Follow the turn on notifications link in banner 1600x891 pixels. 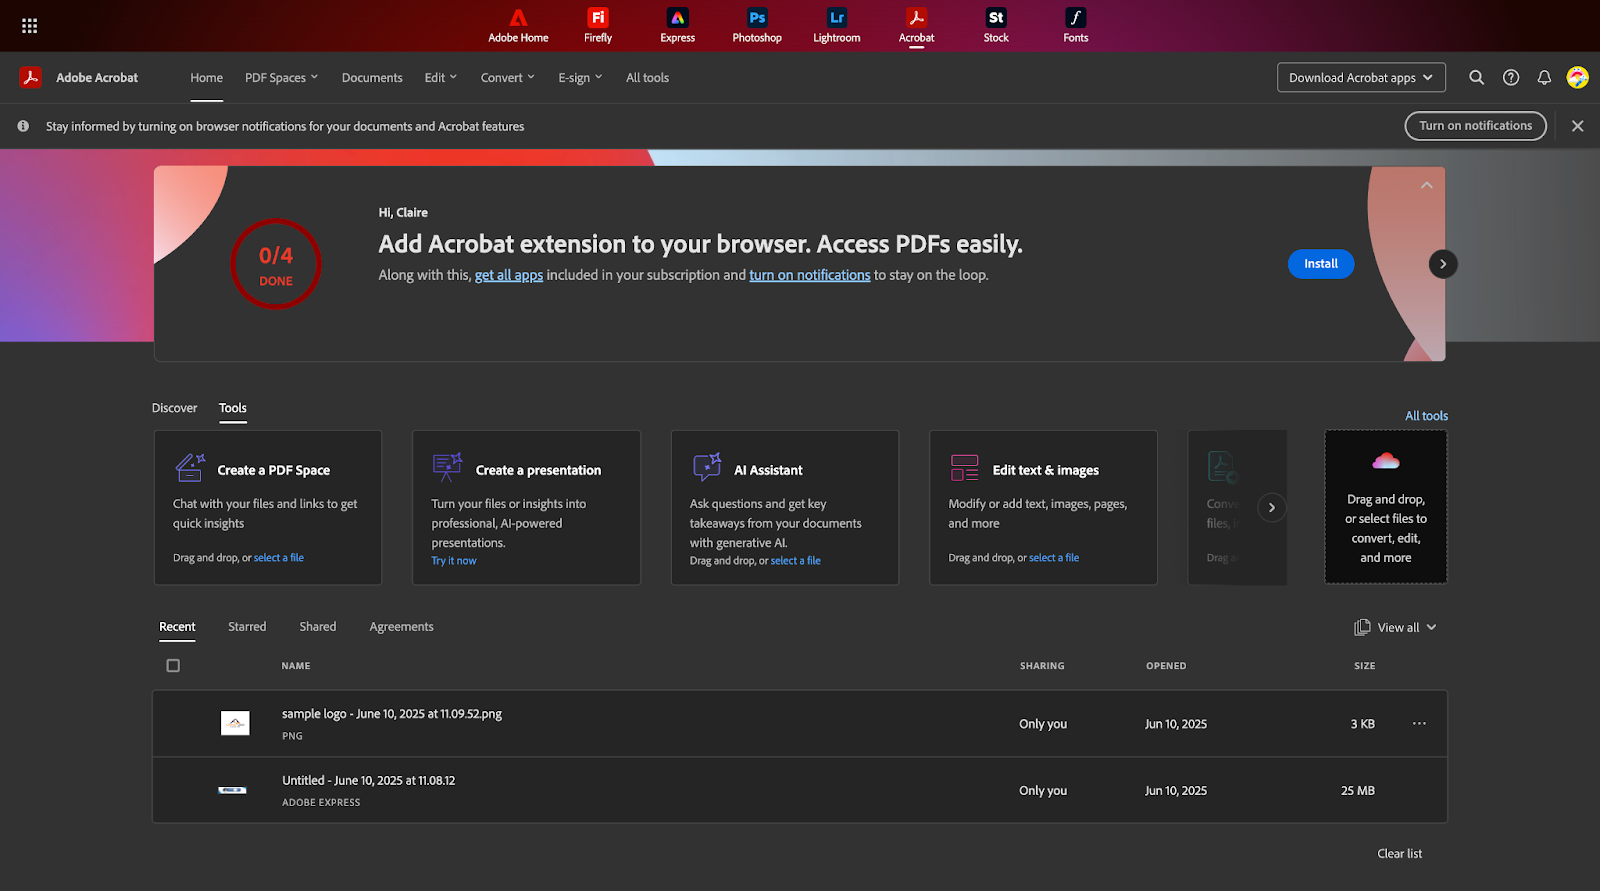point(810,275)
